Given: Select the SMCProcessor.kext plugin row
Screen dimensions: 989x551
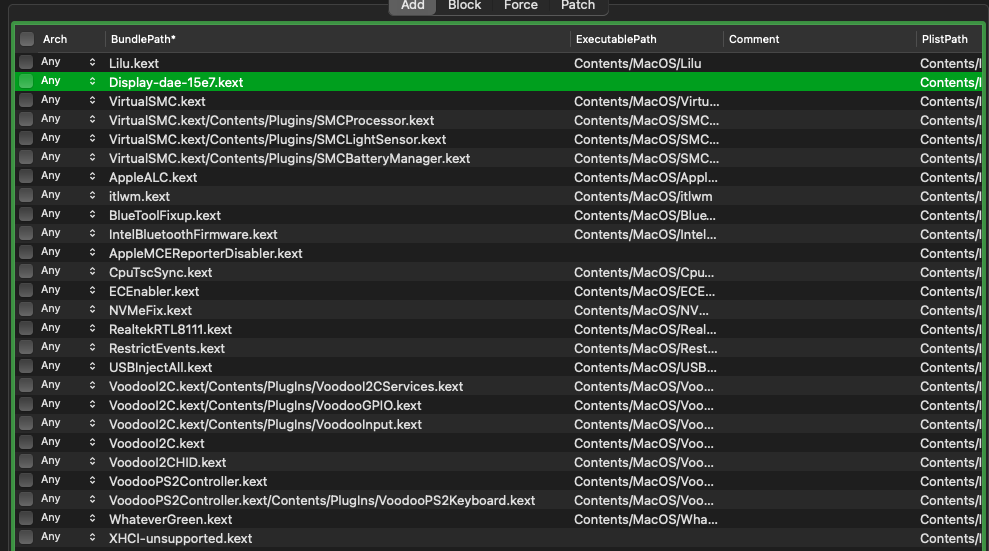Looking at the screenshot, I should pyautogui.click(x=271, y=120).
